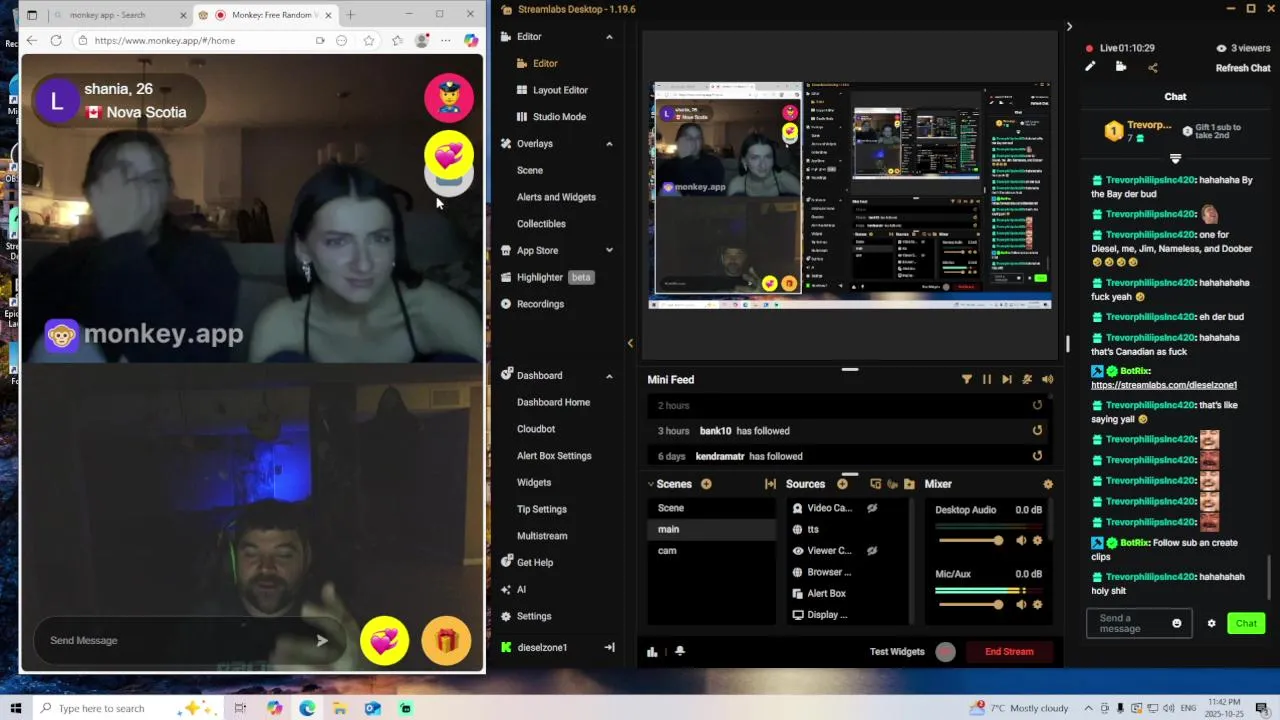
Task: Collapse the Dashboard section
Action: 609,376
